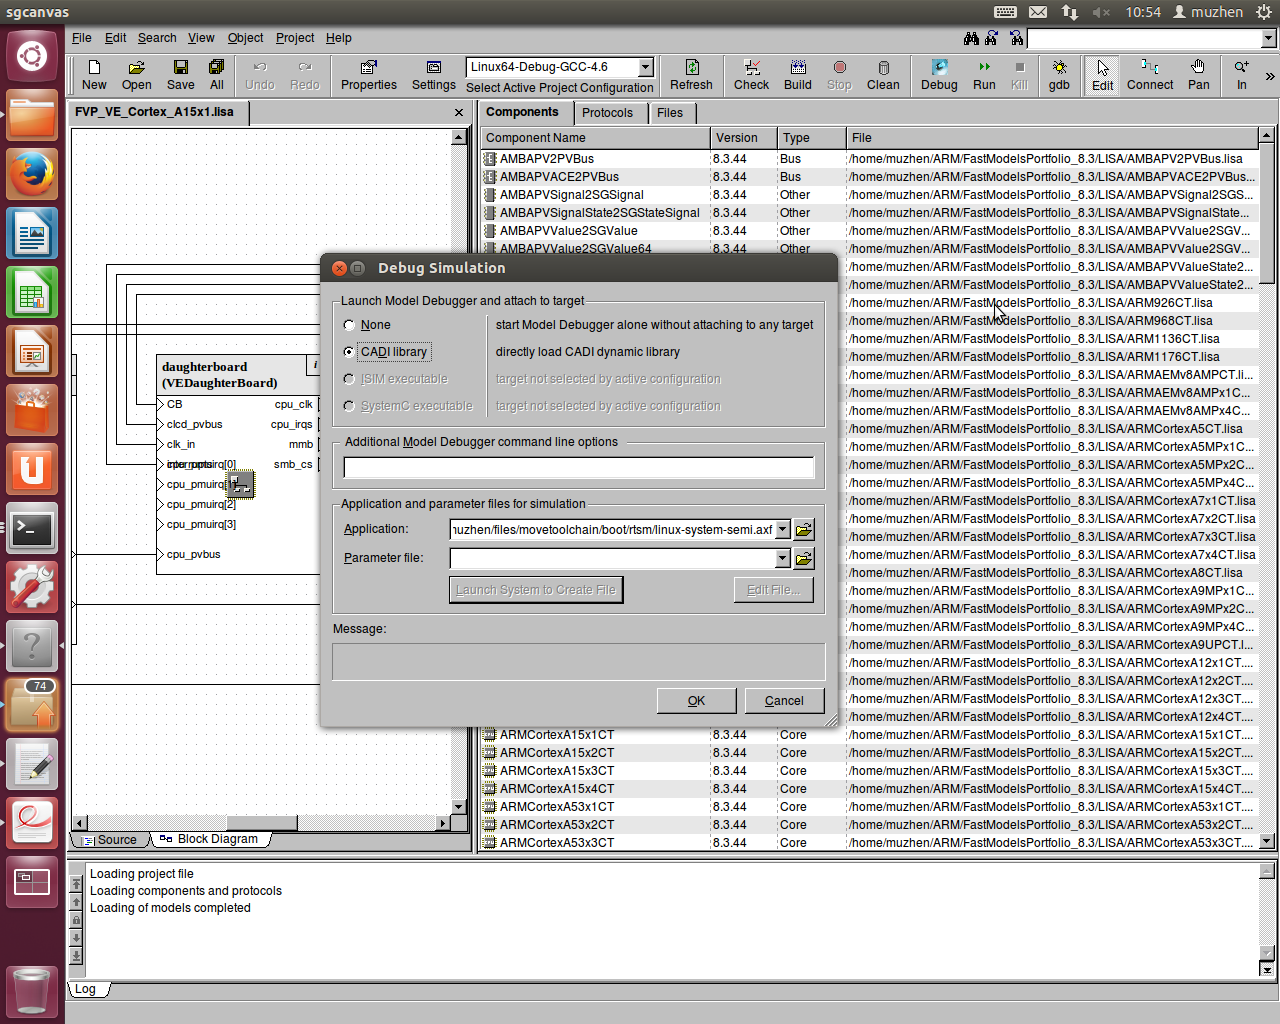Click the Check toolbar icon
Viewport: 1280px width, 1024px height.
pyautogui.click(x=751, y=74)
